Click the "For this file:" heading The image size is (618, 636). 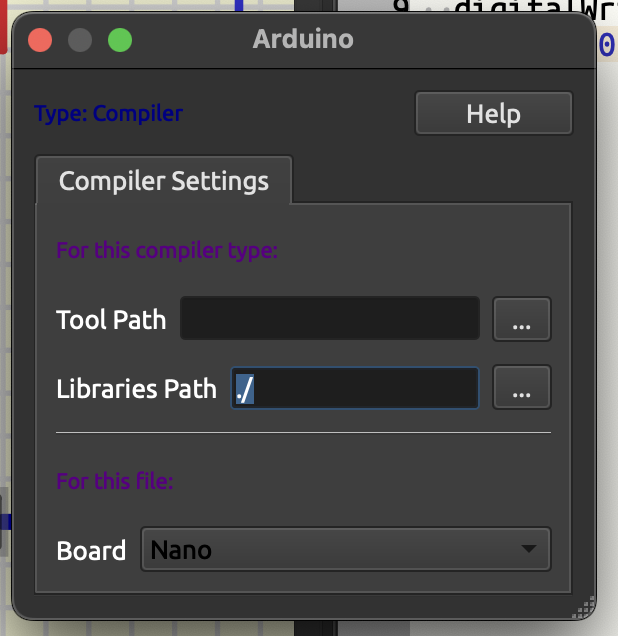pyautogui.click(x=115, y=481)
